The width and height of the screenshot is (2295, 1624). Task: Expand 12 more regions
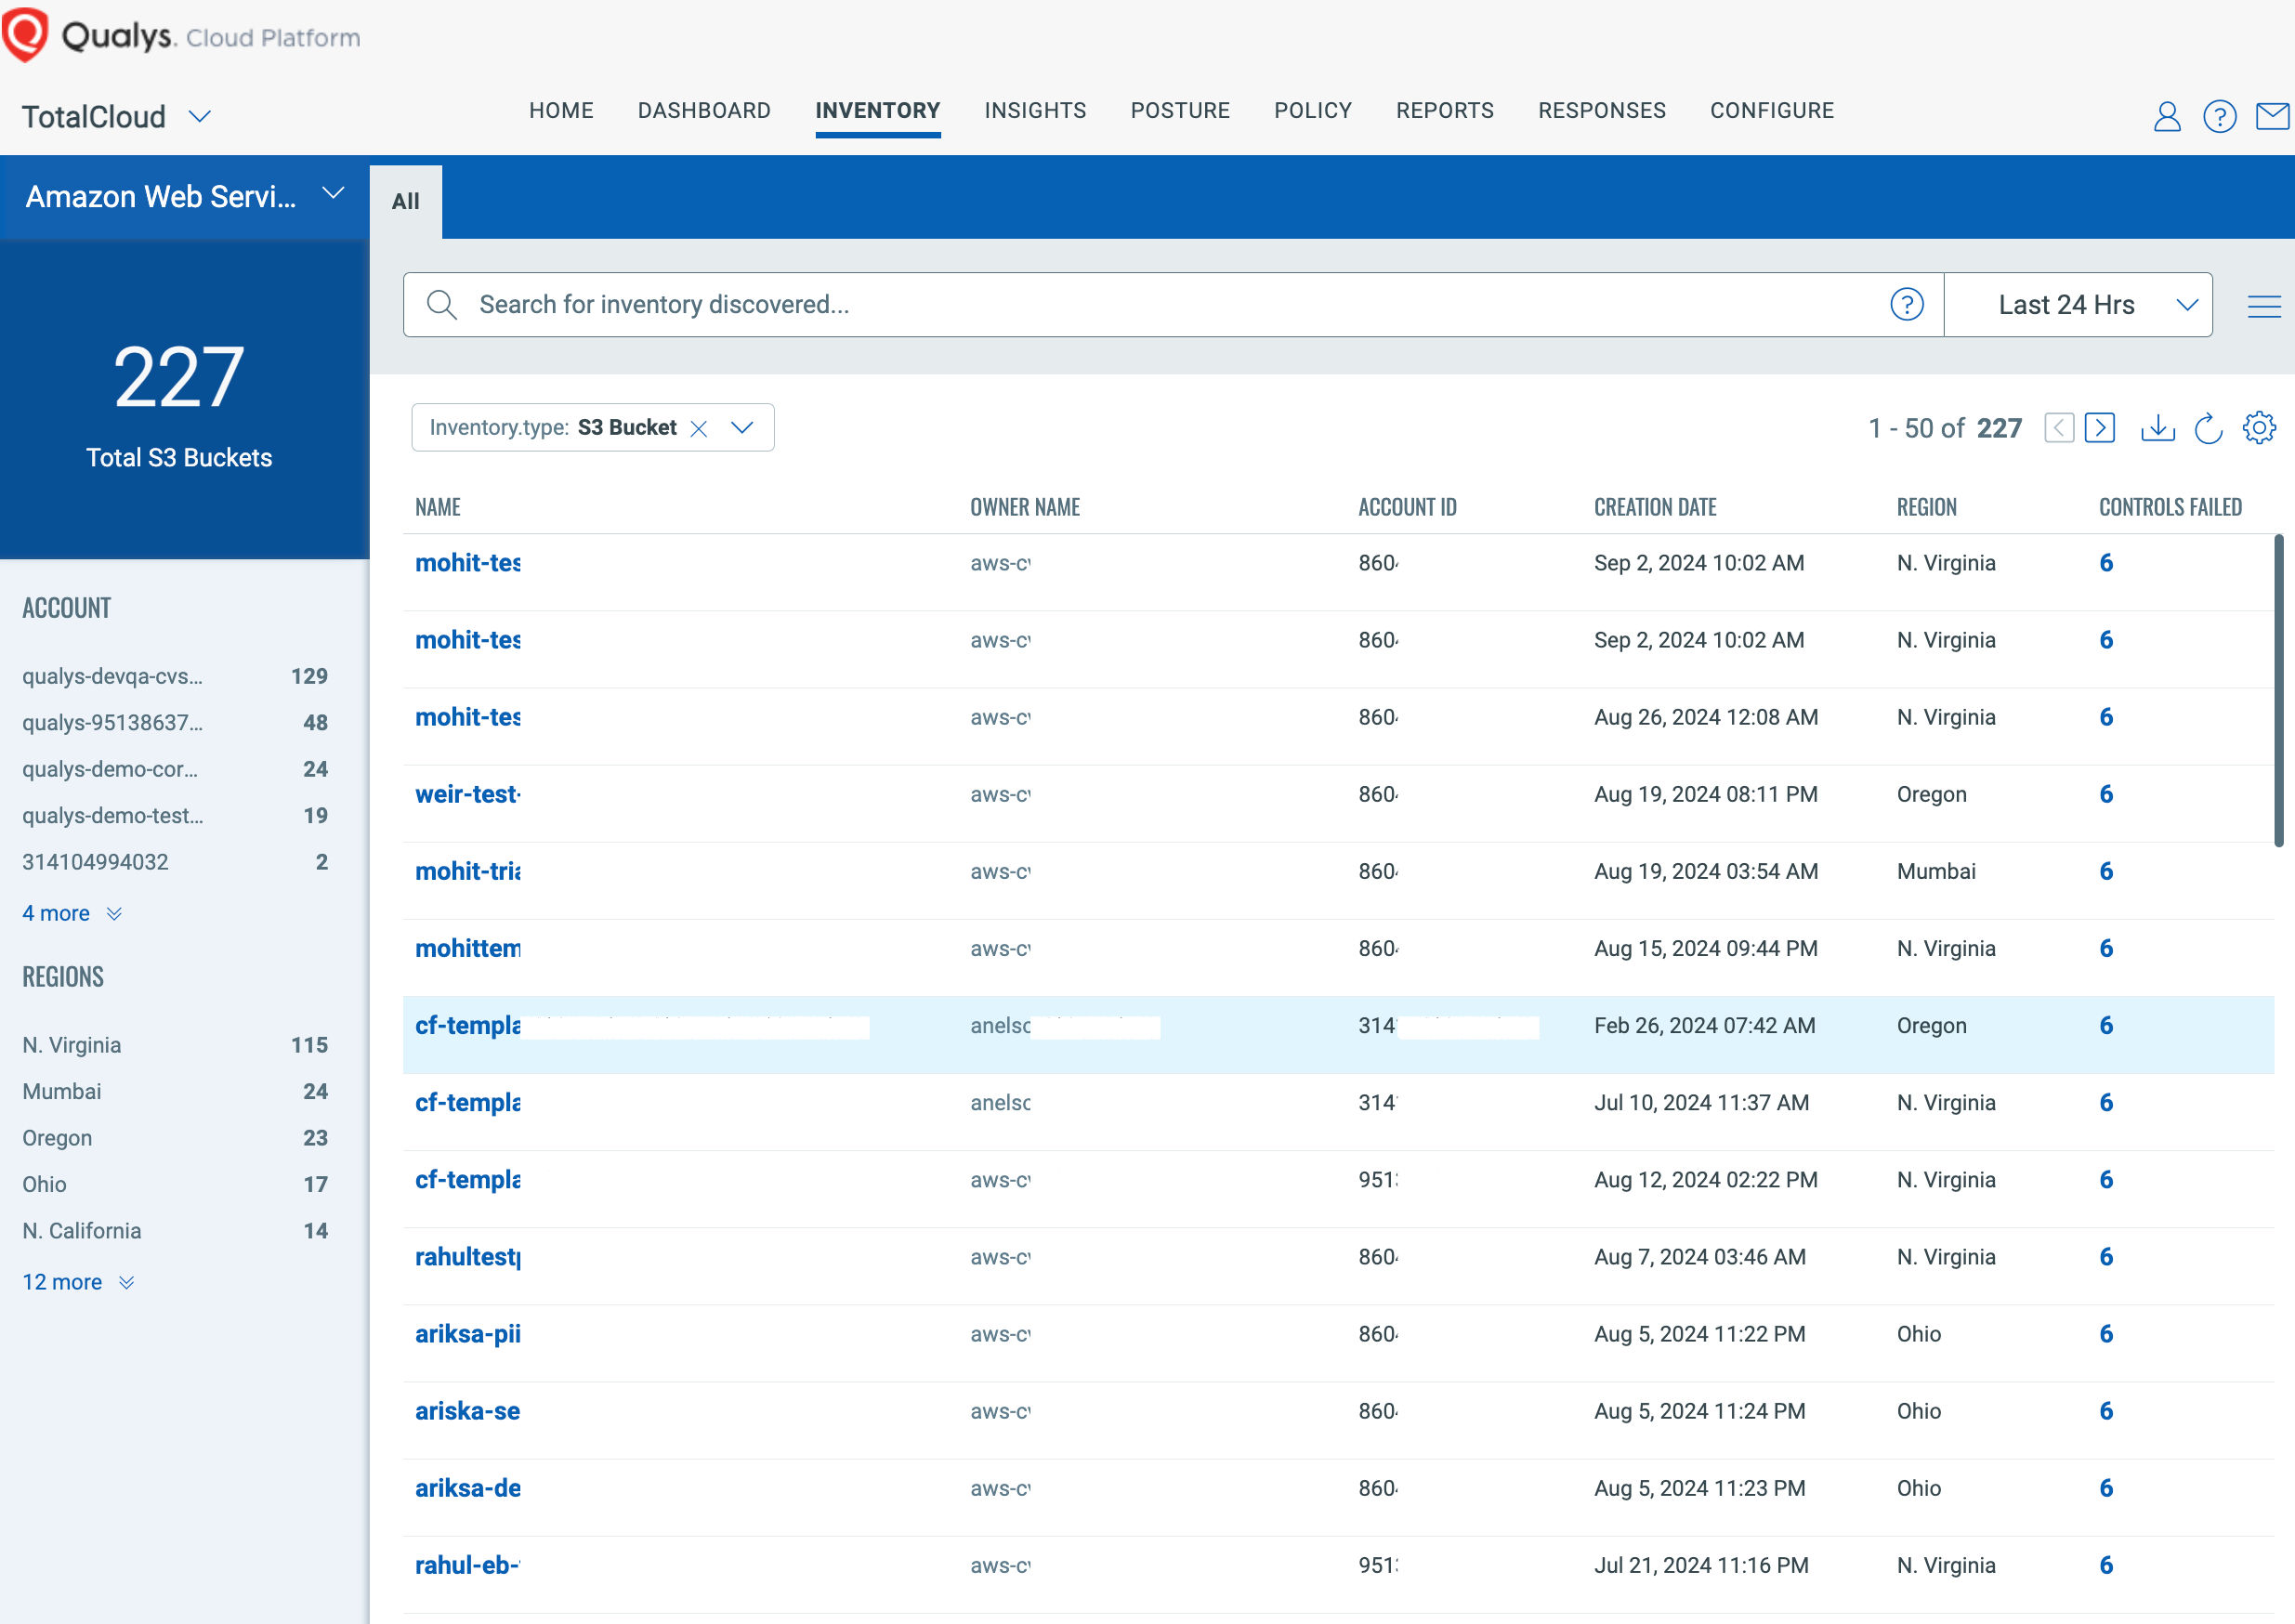click(x=78, y=1283)
